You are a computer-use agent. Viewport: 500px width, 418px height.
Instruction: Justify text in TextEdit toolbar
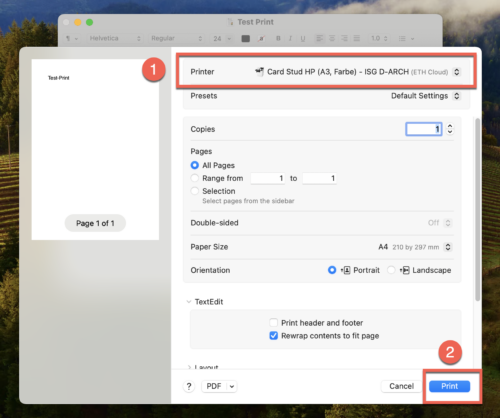pos(357,38)
